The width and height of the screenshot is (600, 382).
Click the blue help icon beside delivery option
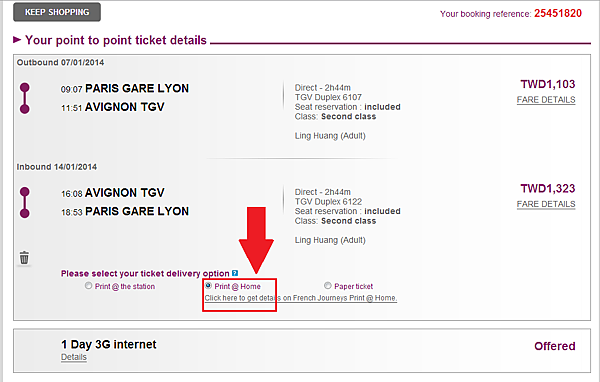pos(235,273)
